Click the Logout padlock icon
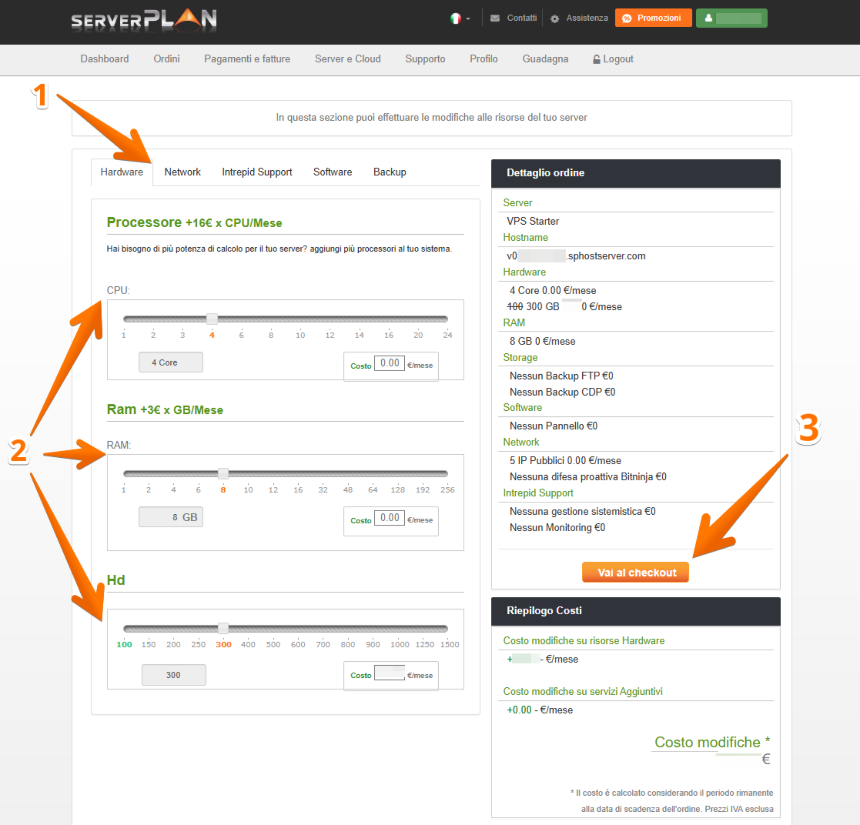The height and width of the screenshot is (825, 860). [x=597, y=59]
